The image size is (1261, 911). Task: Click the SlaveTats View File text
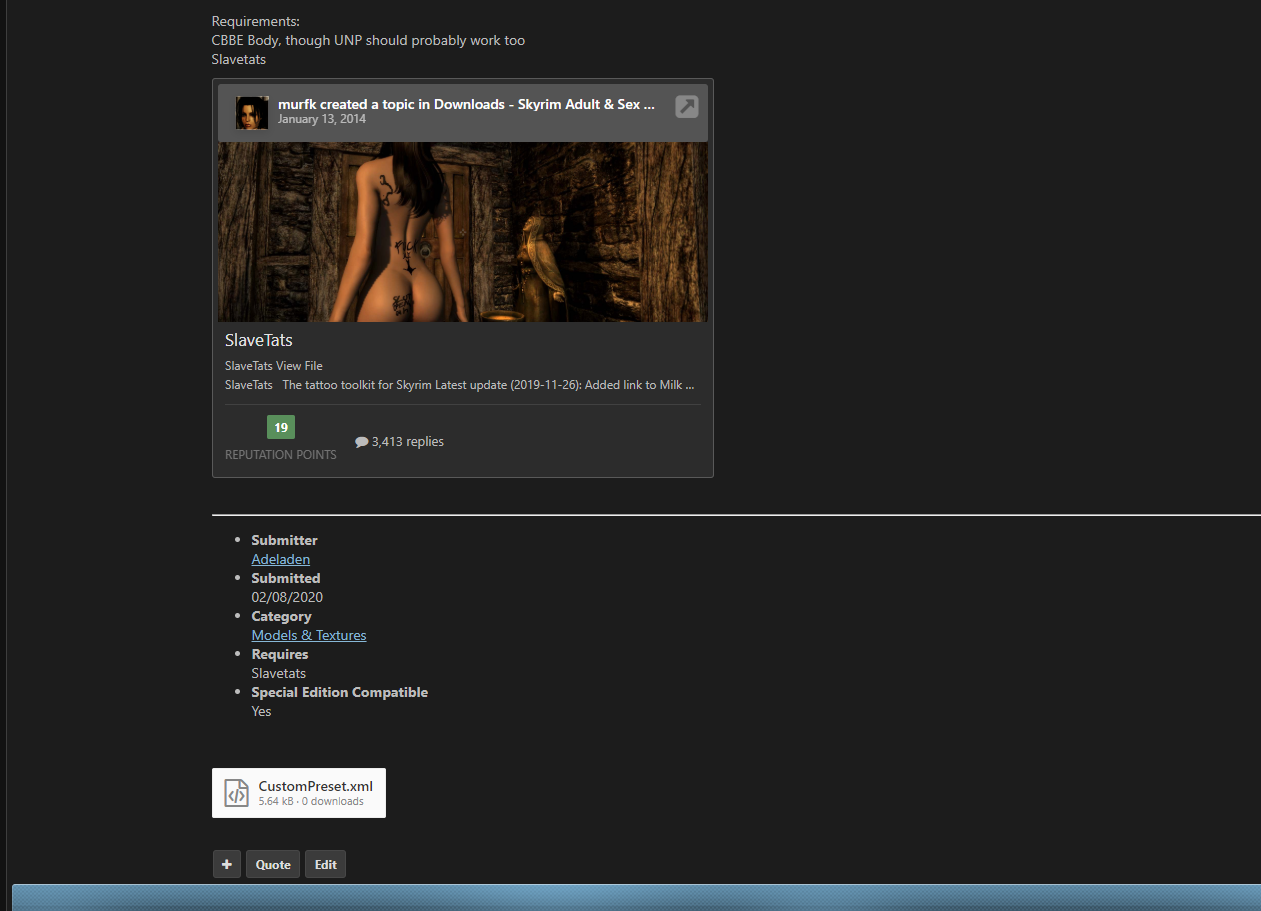click(274, 366)
